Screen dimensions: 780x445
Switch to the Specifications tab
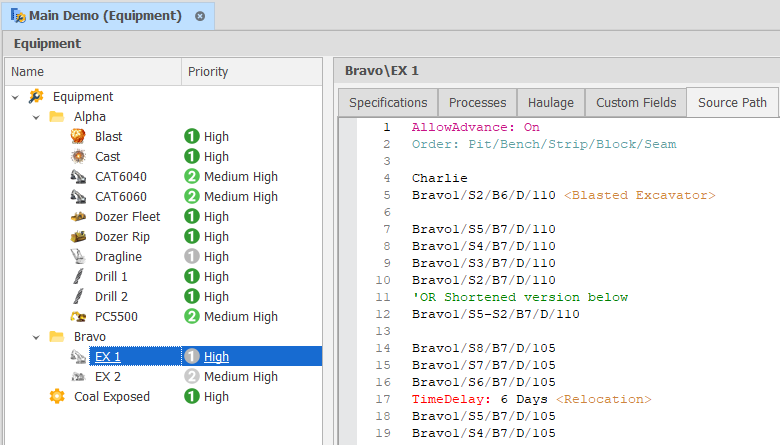click(388, 103)
